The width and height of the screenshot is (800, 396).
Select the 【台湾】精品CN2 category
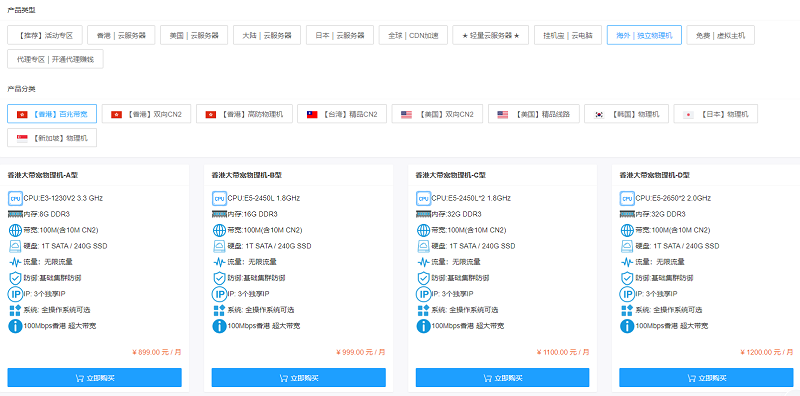(x=342, y=114)
